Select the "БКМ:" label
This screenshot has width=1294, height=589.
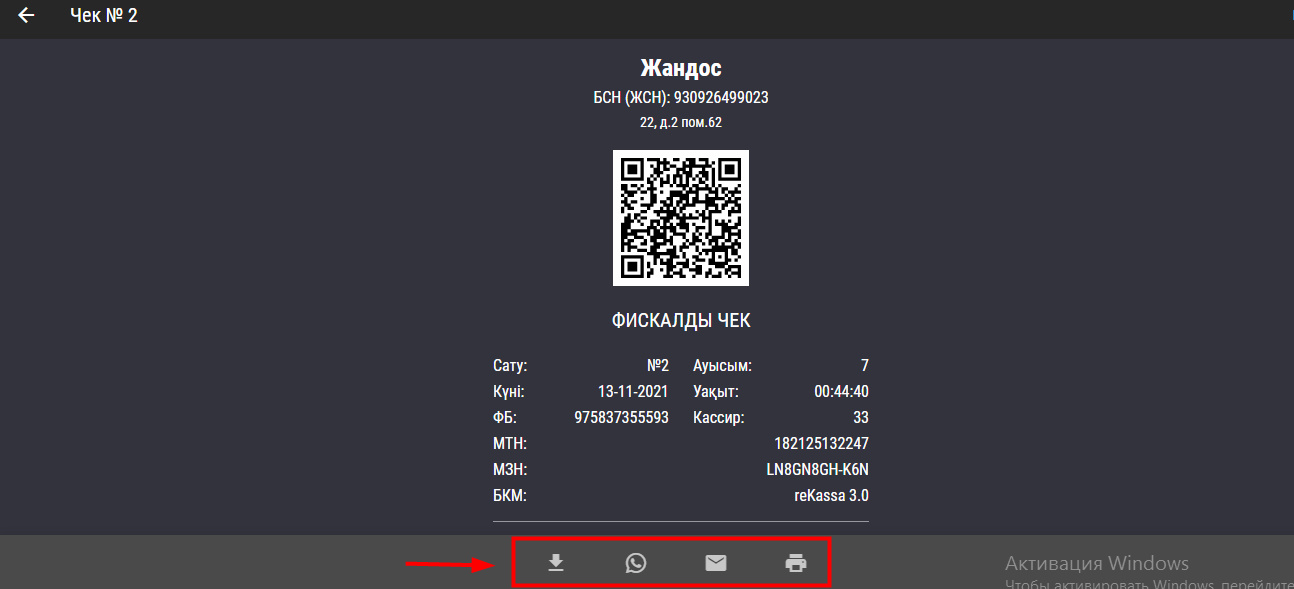[x=510, y=496]
